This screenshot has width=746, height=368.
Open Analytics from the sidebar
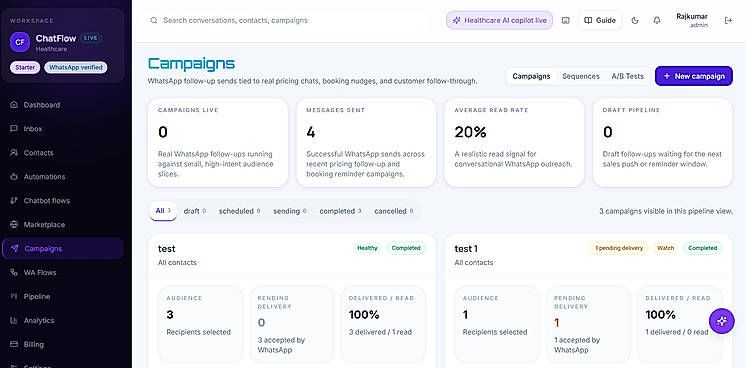62,320
